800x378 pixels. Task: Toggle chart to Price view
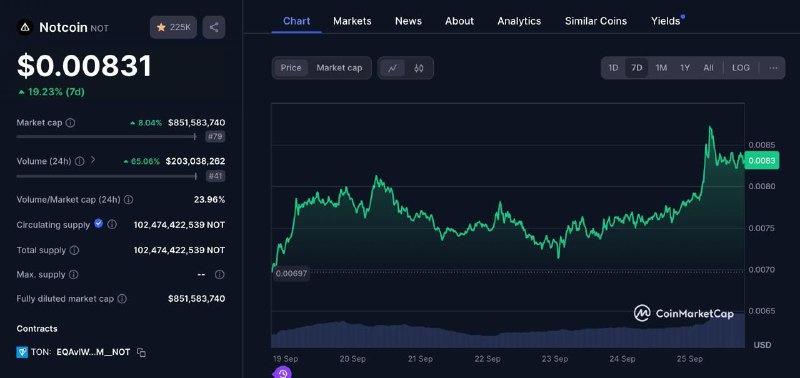291,68
